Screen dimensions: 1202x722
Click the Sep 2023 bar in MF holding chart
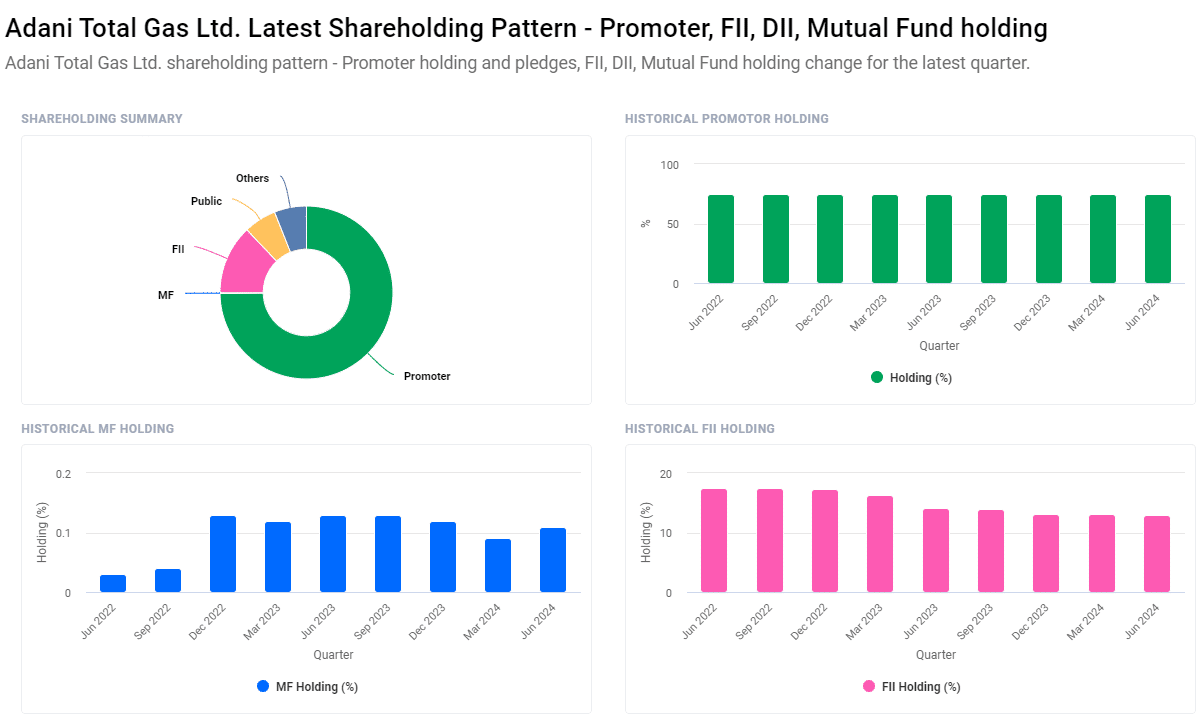pos(388,554)
